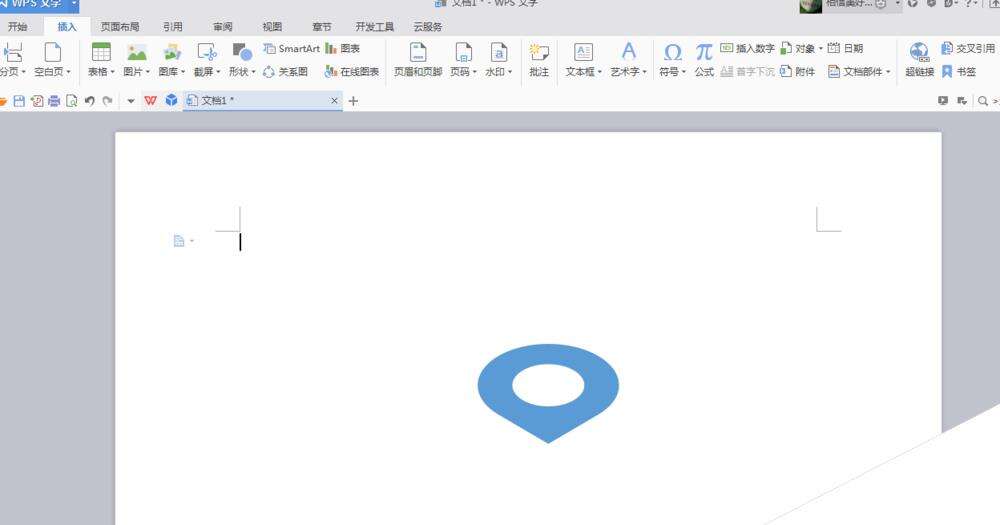Click the print icon in quick toolbar
The width and height of the screenshot is (1000, 525).
[54, 101]
